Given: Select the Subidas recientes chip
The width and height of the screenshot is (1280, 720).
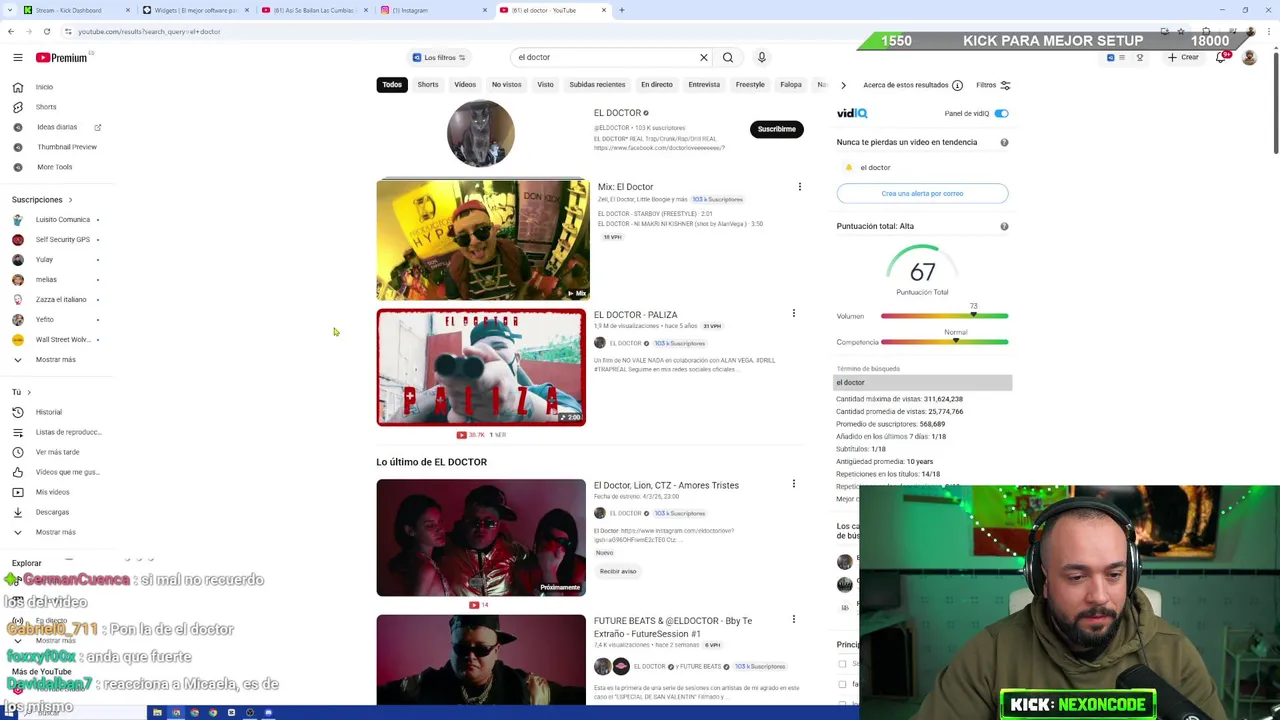Looking at the screenshot, I should coord(597,85).
